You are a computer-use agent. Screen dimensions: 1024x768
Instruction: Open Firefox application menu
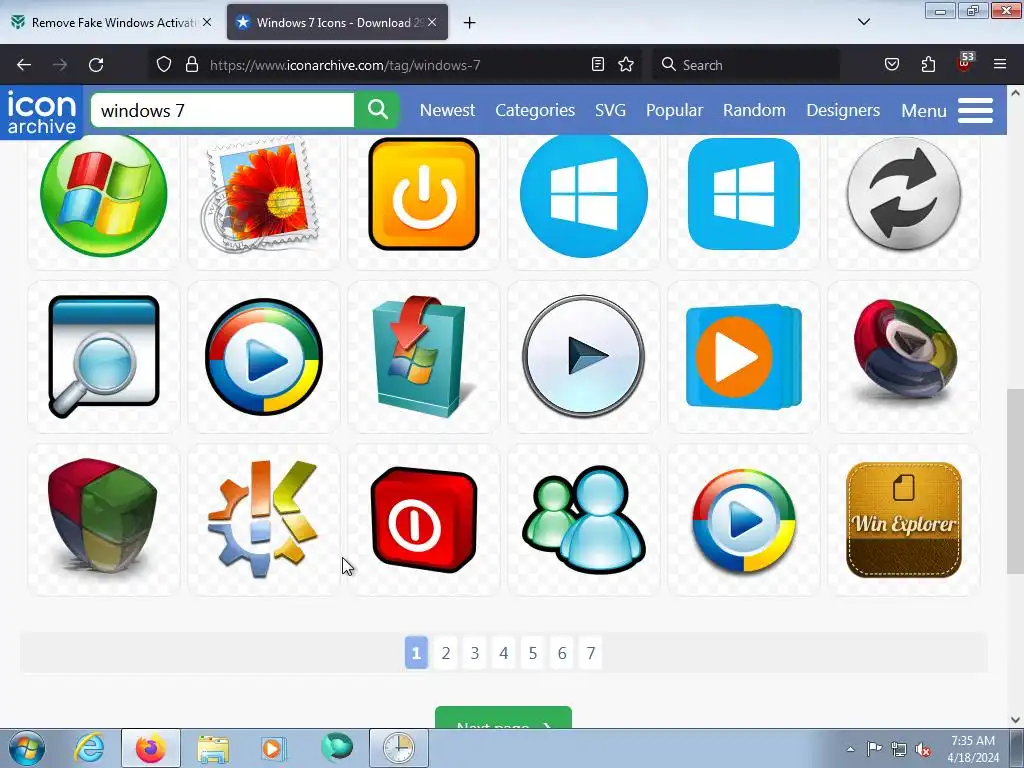click(x=1000, y=65)
